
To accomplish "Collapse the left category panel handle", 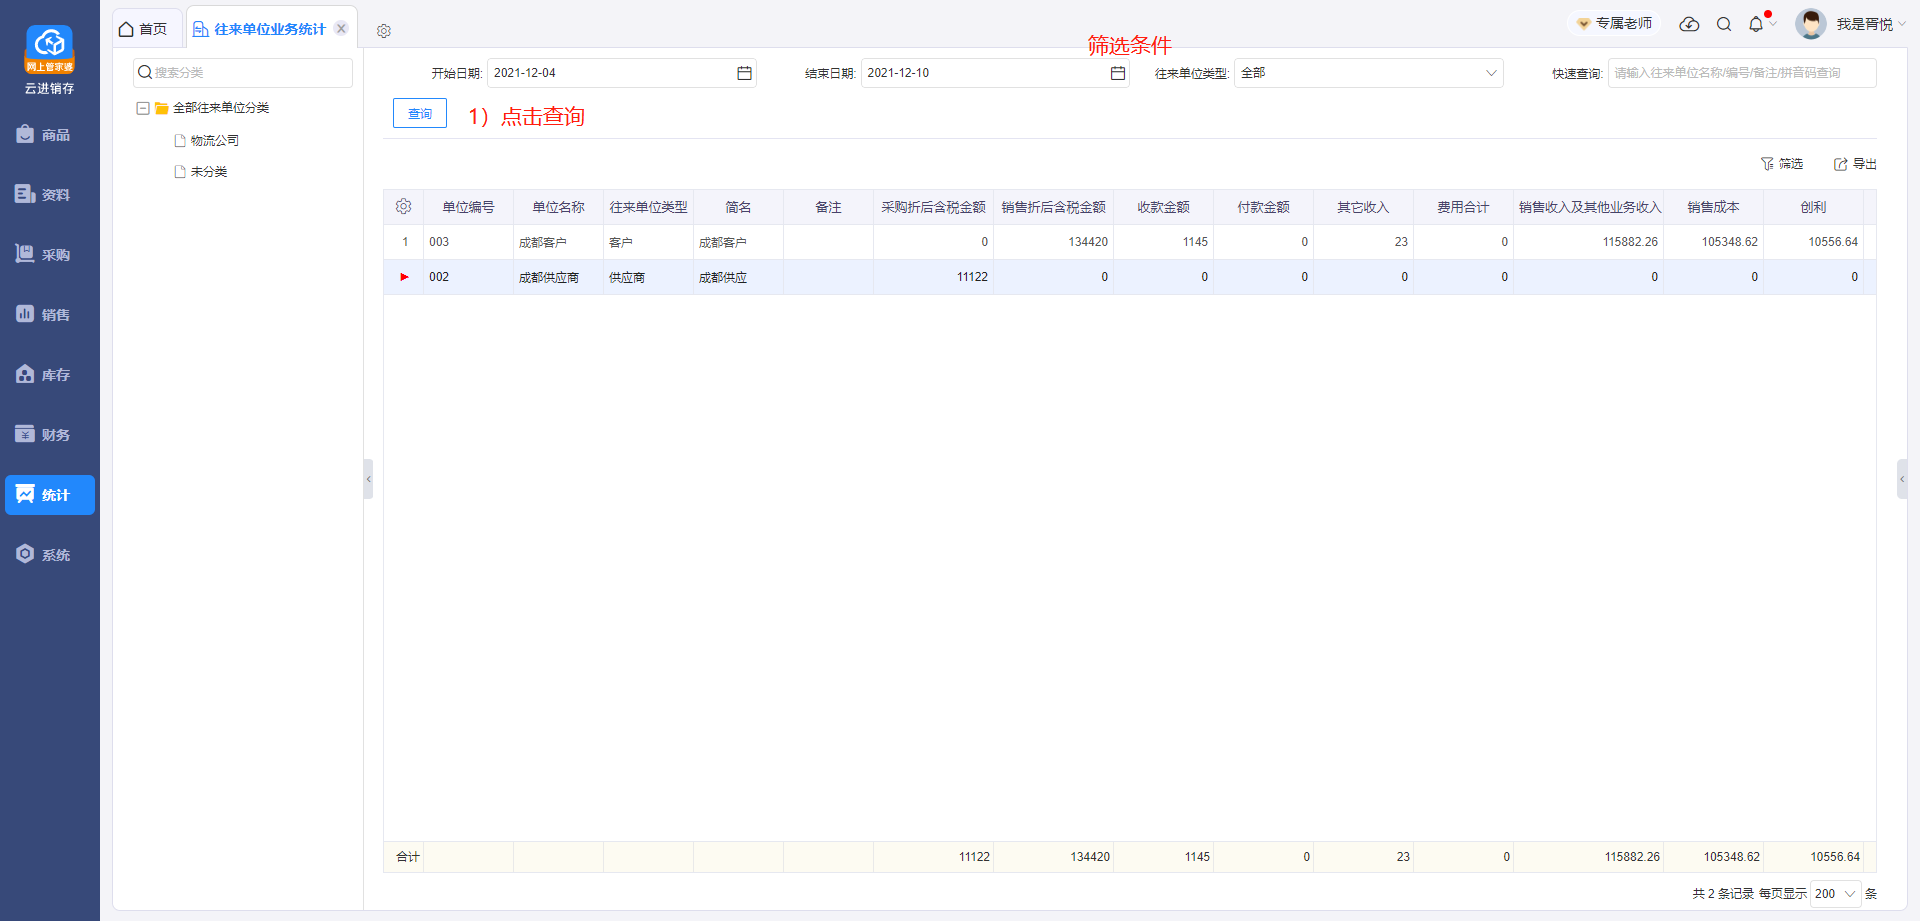I will click(368, 479).
